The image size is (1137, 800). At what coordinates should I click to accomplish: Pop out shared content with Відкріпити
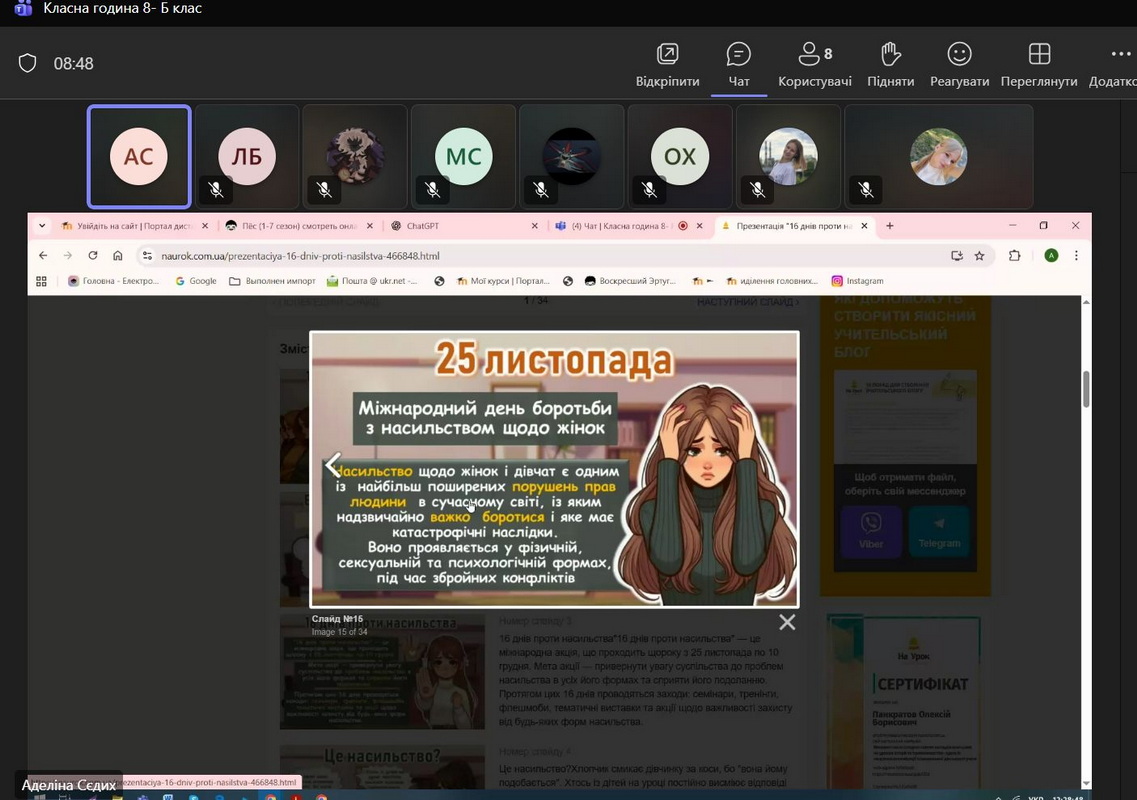click(x=667, y=64)
